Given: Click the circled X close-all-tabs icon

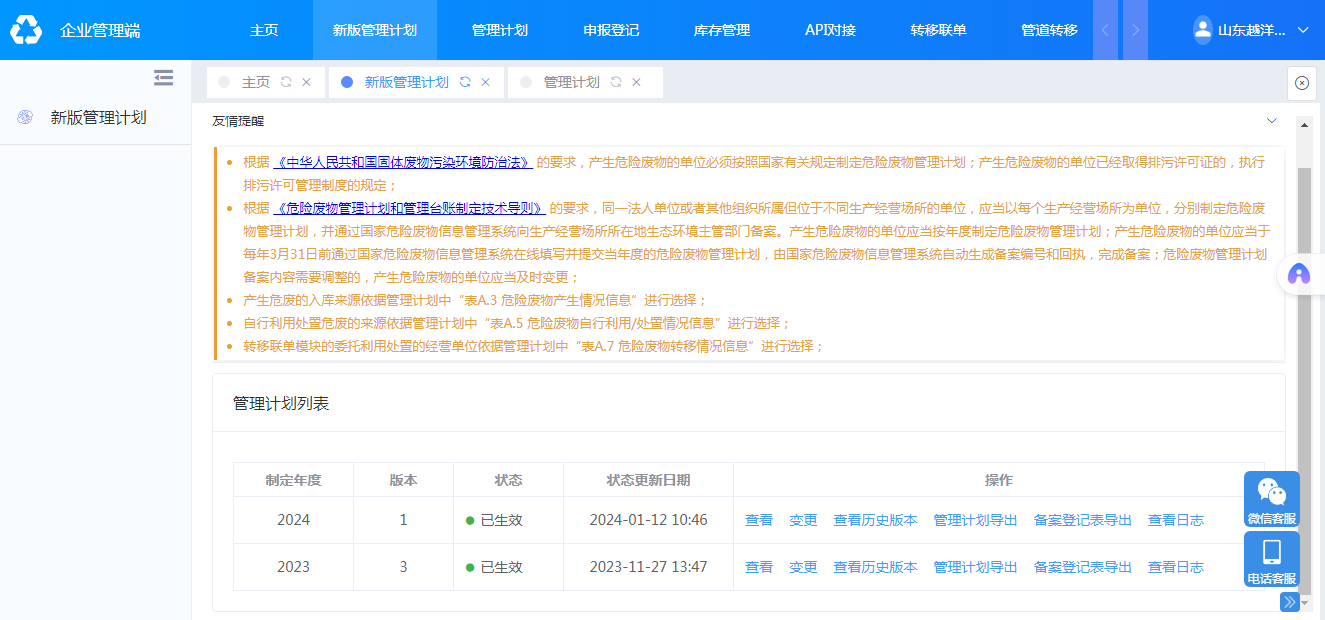Looking at the screenshot, I should pyautogui.click(x=1301, y=83).
